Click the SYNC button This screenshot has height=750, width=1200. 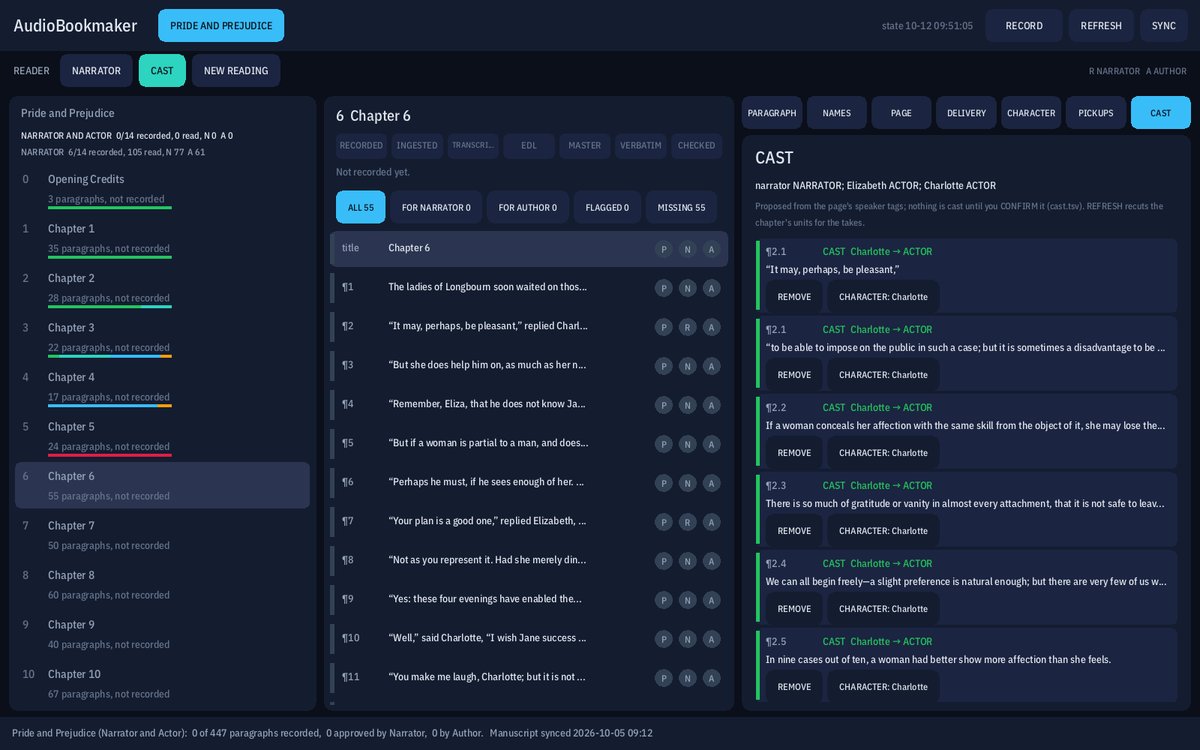click(x=1164, y=26)
